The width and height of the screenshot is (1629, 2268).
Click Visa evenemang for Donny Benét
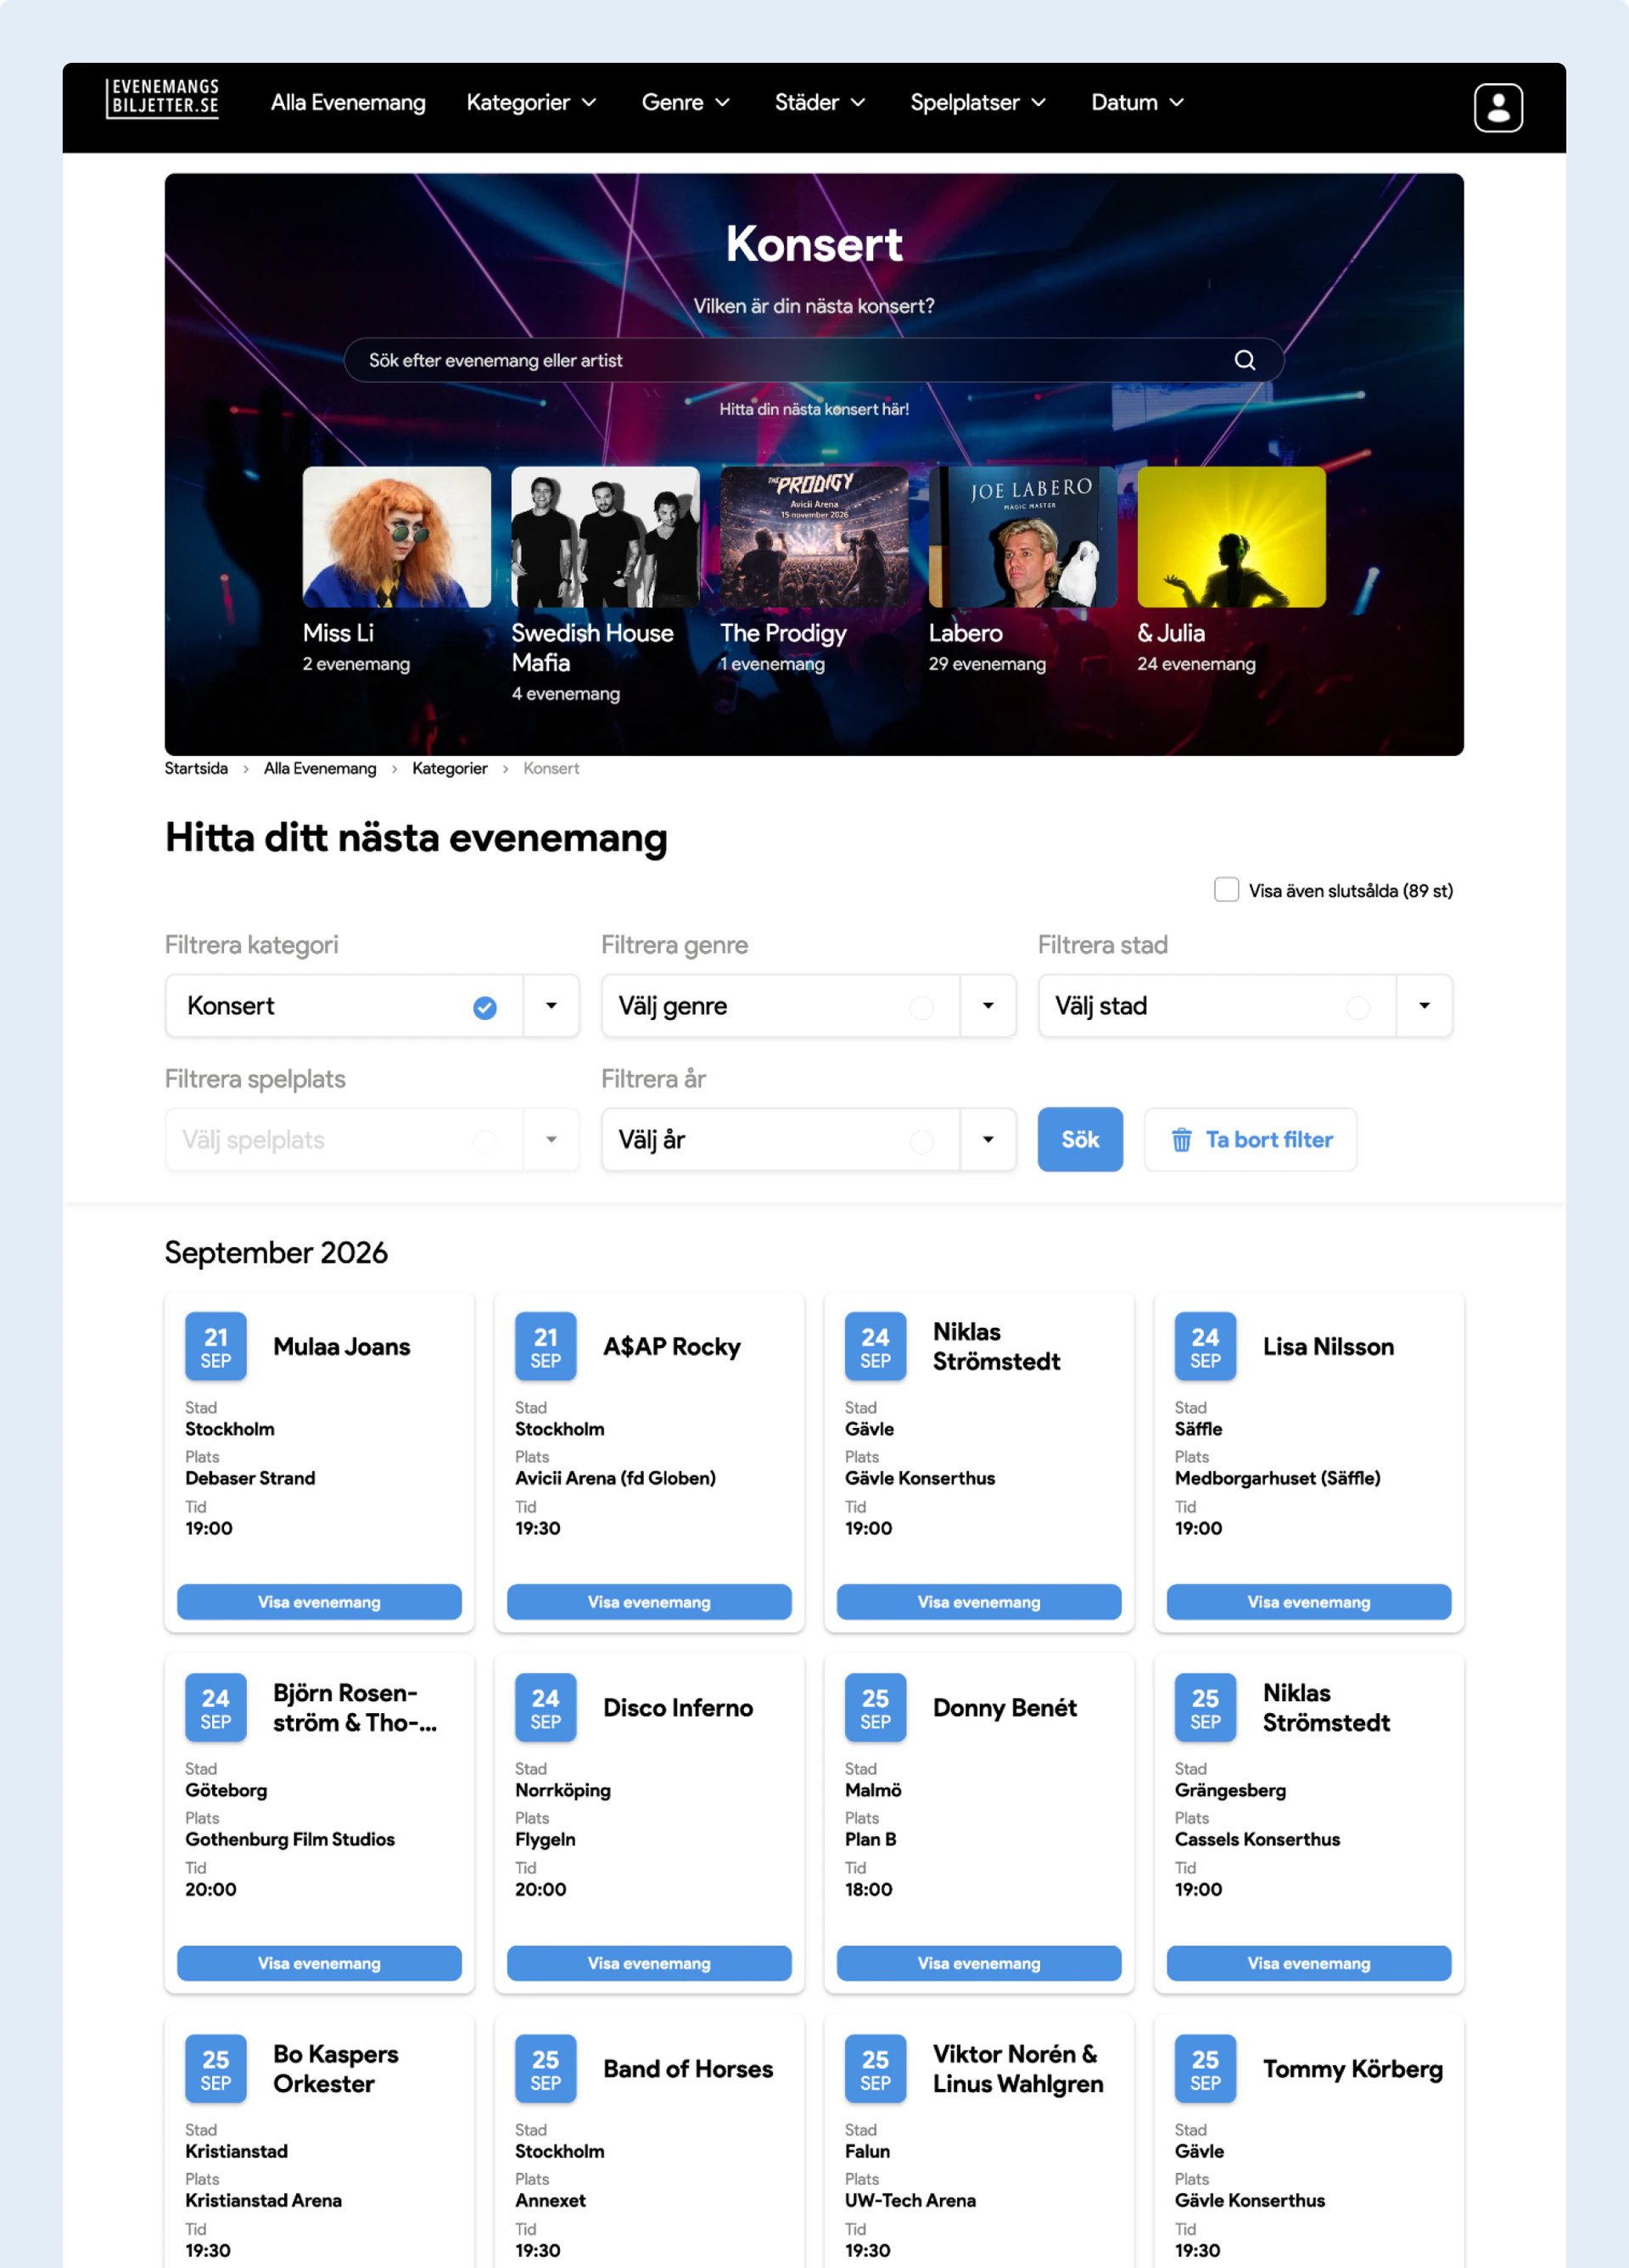pos(979,1963)
